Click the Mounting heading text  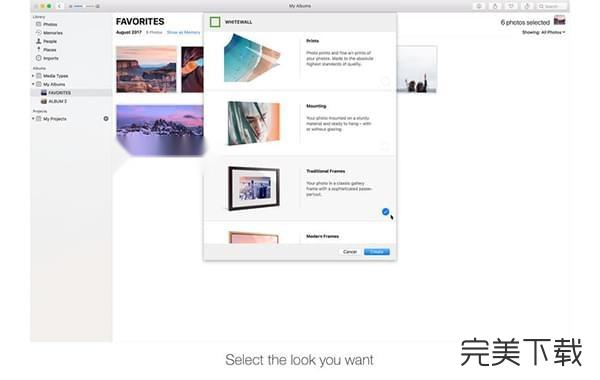pos(316,106)
